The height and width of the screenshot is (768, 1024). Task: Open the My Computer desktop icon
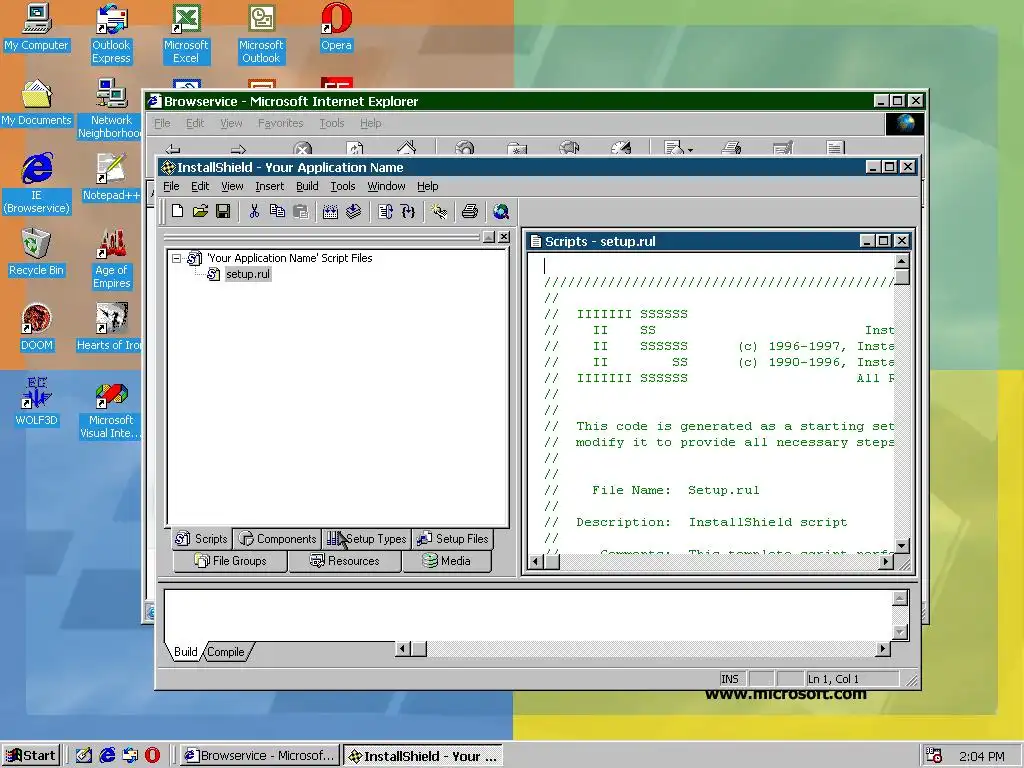(36, 27)
